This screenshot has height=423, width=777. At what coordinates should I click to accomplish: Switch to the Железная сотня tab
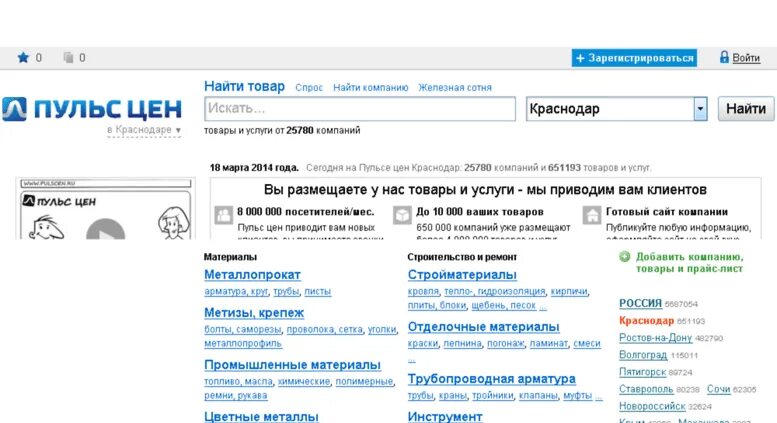[x=455, y=88]
